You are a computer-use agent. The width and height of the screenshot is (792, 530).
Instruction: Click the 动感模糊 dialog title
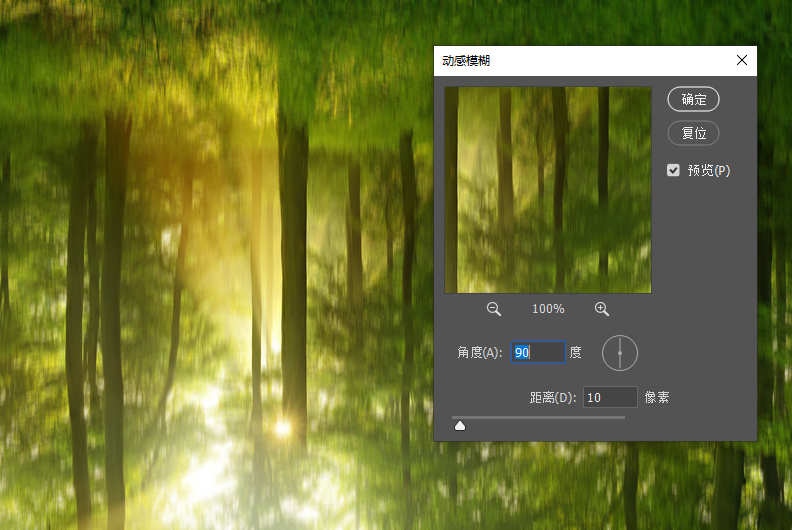click(x=466, y=61)
